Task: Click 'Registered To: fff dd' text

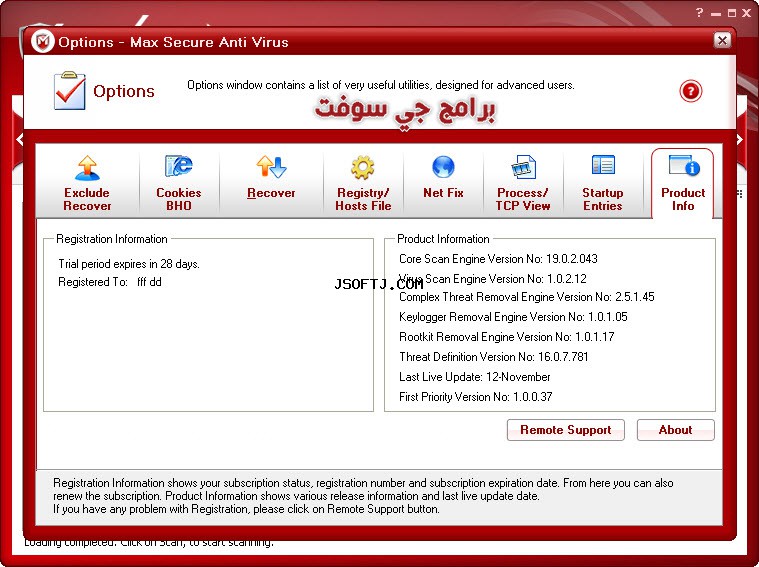Action: [x=110, y=282]
